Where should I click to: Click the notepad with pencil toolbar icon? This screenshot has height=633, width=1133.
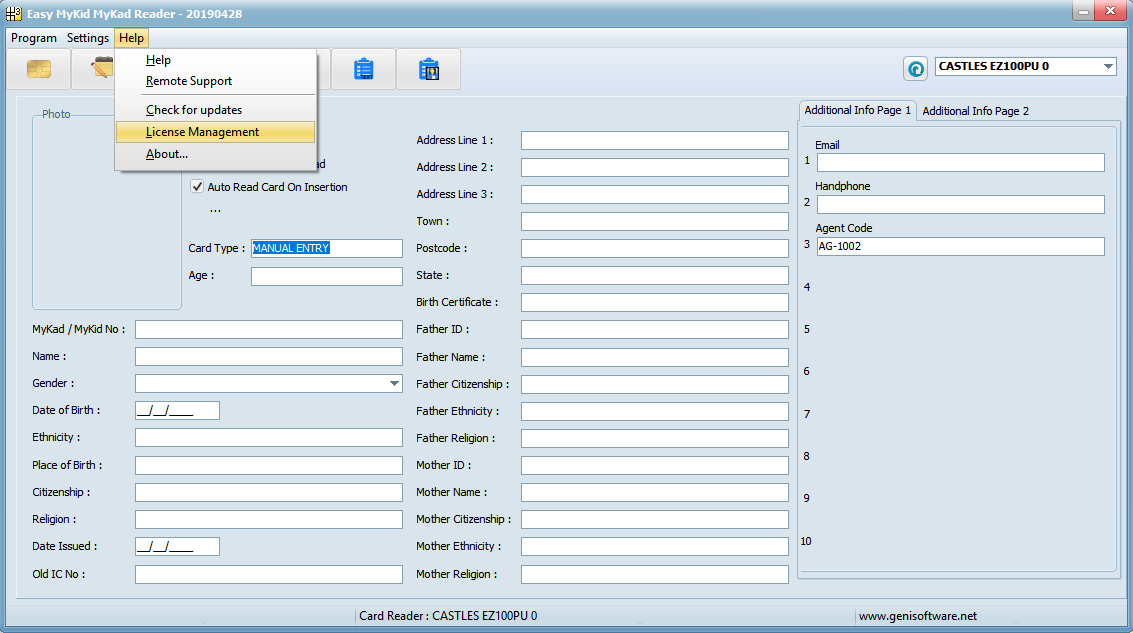point(98,69)
